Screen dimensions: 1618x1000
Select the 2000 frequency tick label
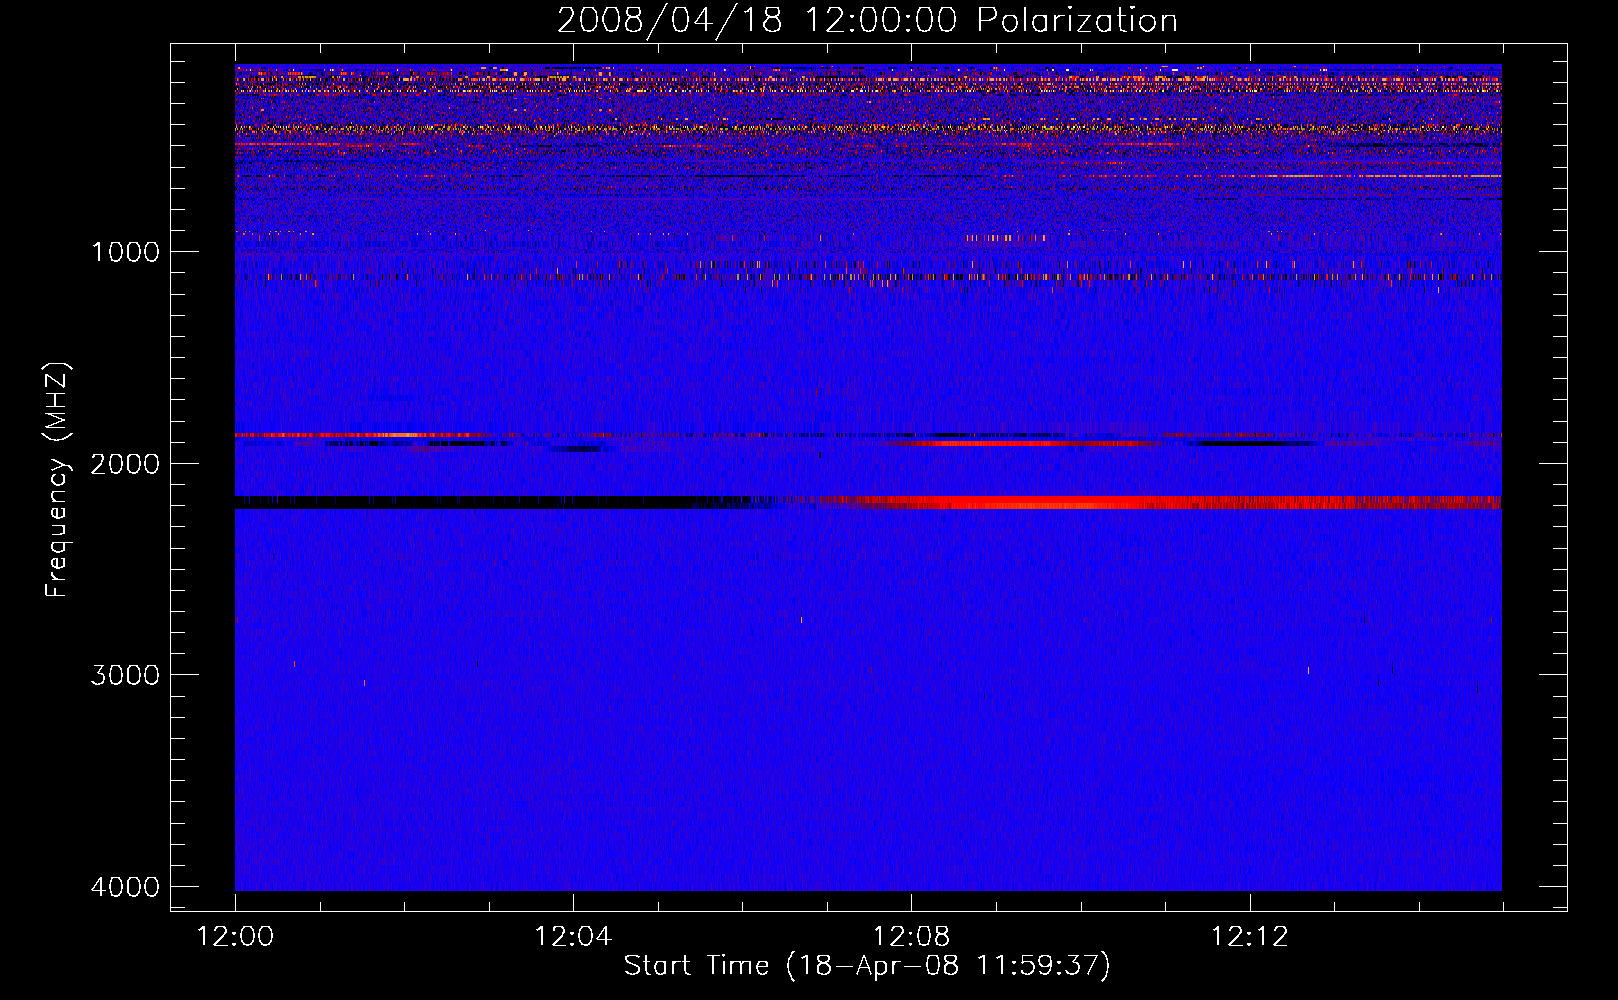point(125,464)
